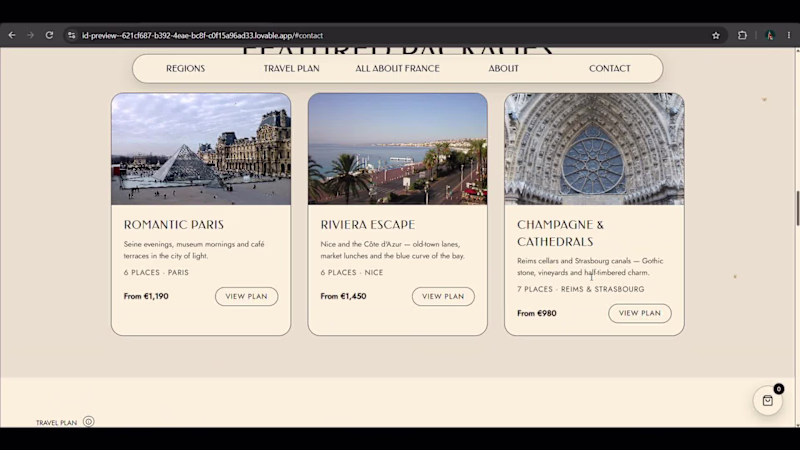Select About in the navigation bar
The width and height of the screenshot is (800, 450).
coord(504,68)
